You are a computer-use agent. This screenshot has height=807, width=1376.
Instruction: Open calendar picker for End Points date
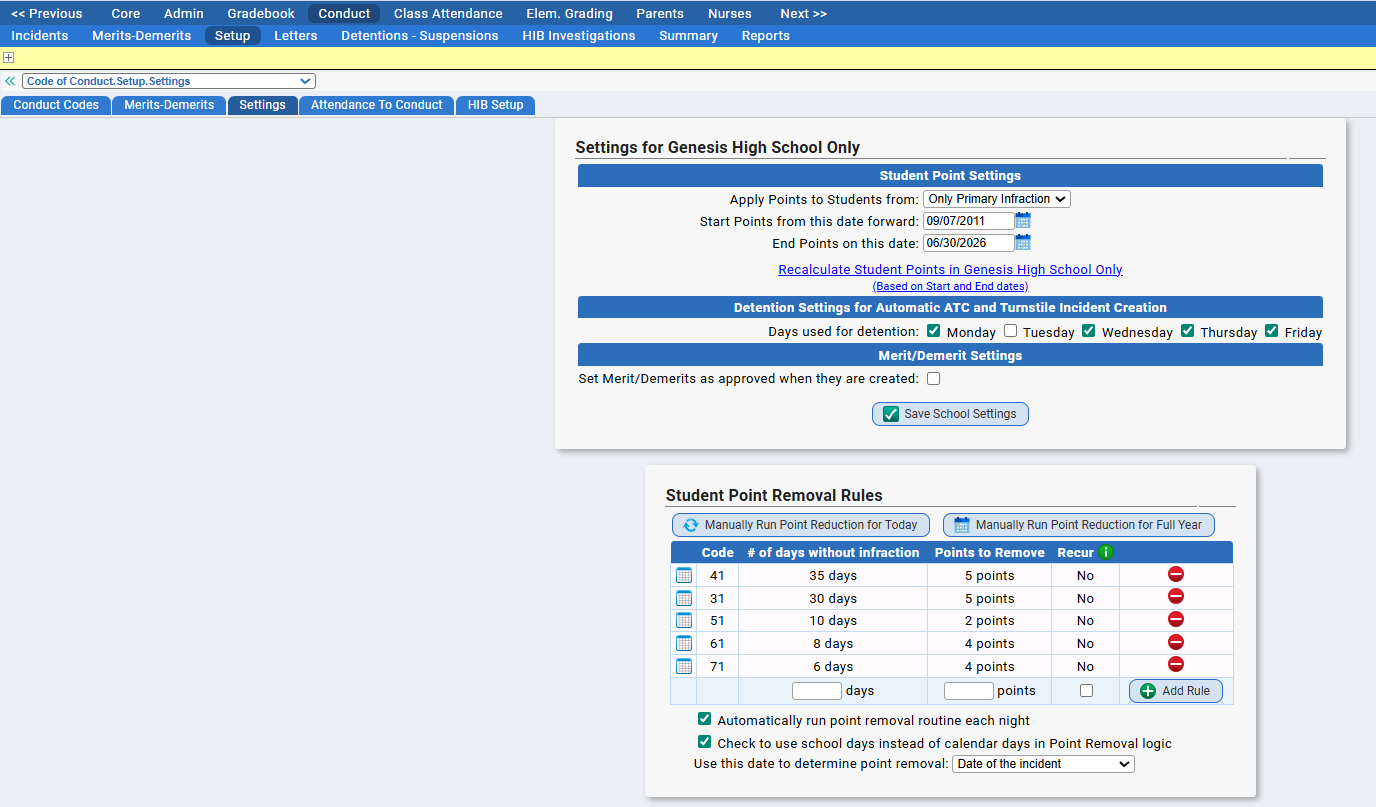[1022, 243]
